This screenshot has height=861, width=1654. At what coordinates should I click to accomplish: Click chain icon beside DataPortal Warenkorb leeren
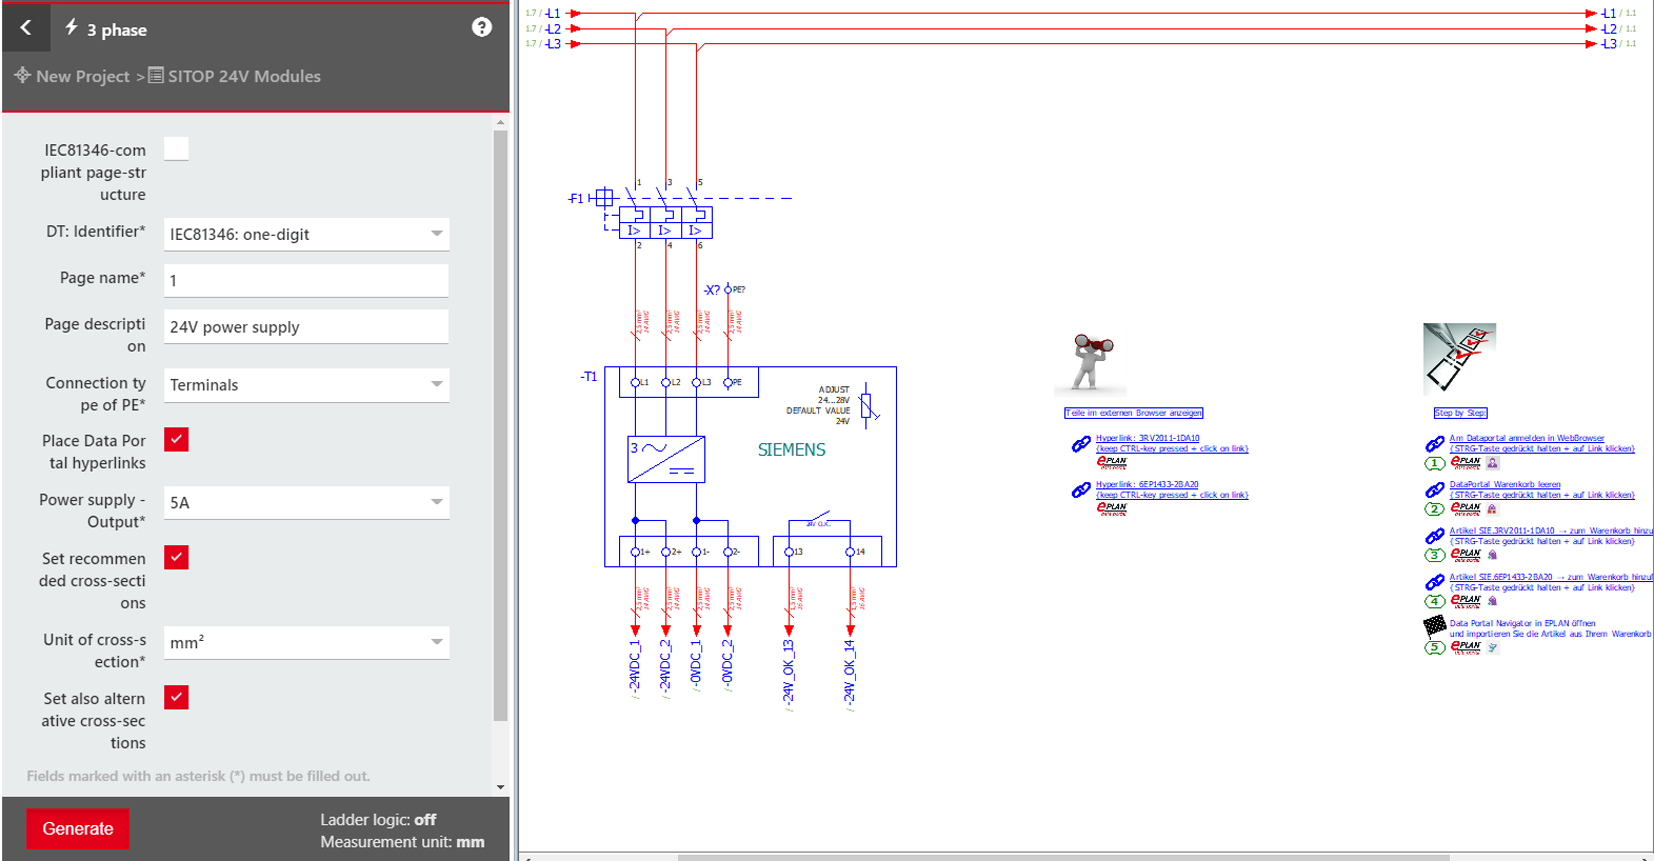tap(1435, 490)
